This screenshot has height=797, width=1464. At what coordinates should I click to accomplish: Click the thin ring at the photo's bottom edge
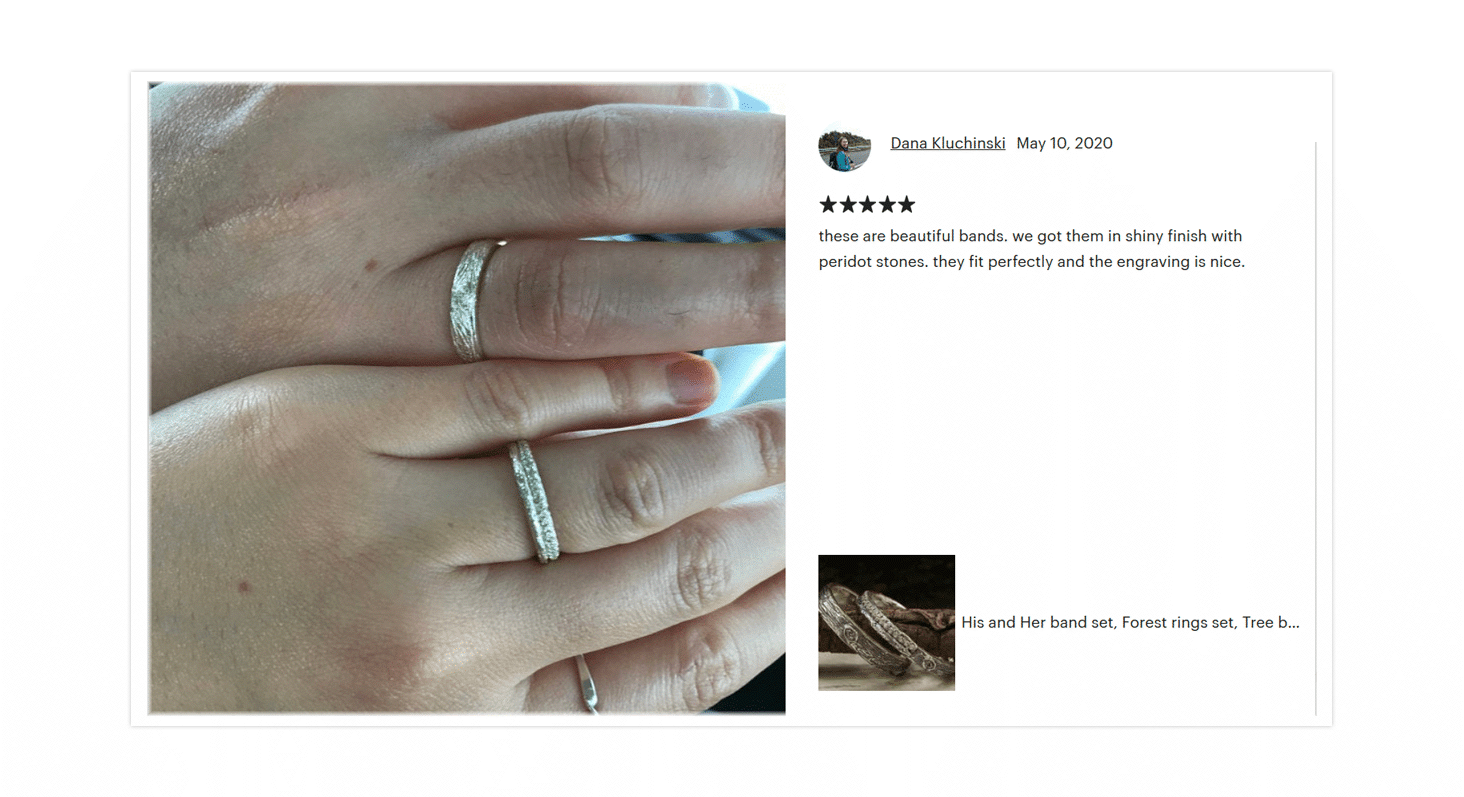[589, 684]
